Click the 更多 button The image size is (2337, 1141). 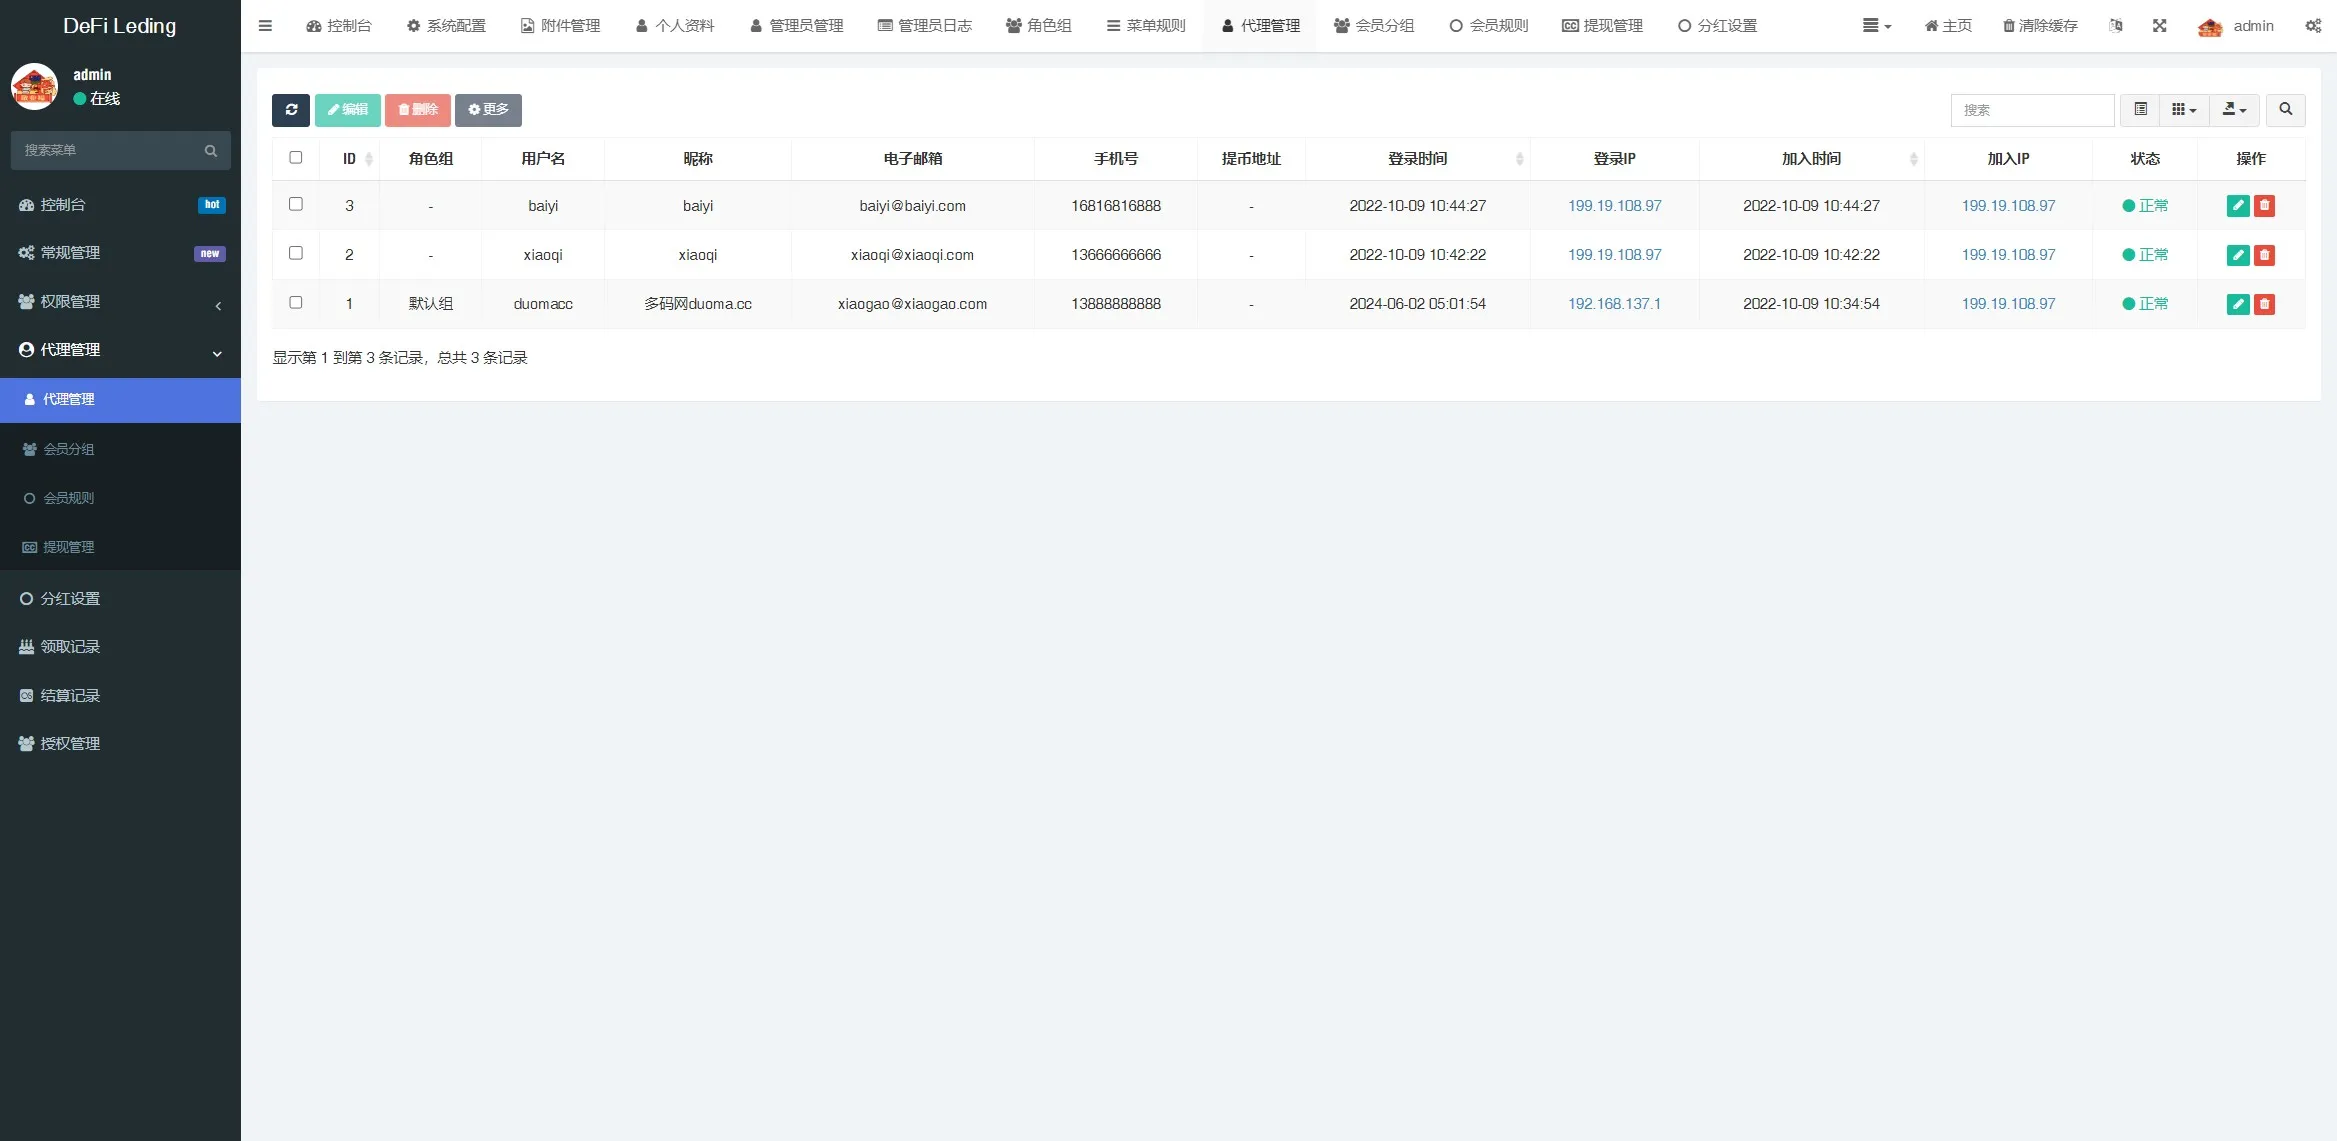click(488, 110)
